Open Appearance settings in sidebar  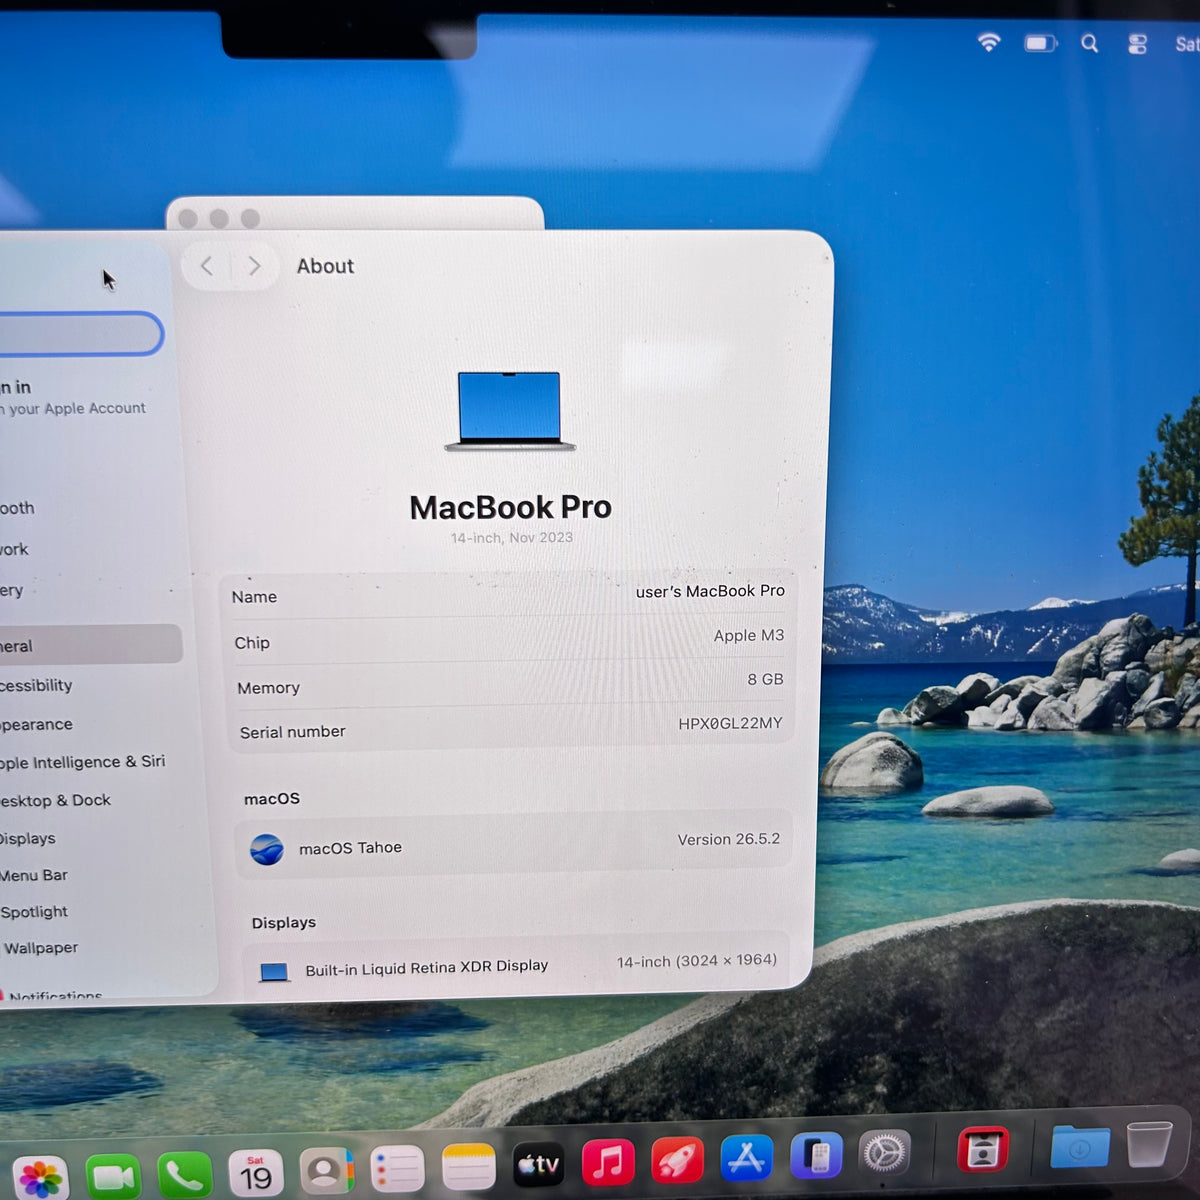[37, 724]
